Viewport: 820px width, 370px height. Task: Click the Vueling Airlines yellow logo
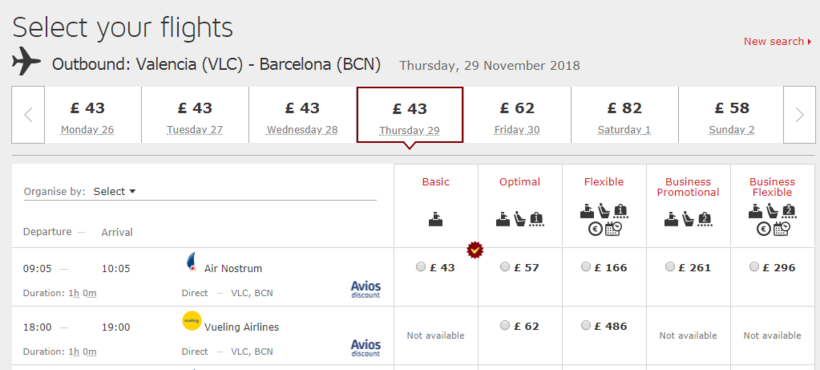coord(191,321)
